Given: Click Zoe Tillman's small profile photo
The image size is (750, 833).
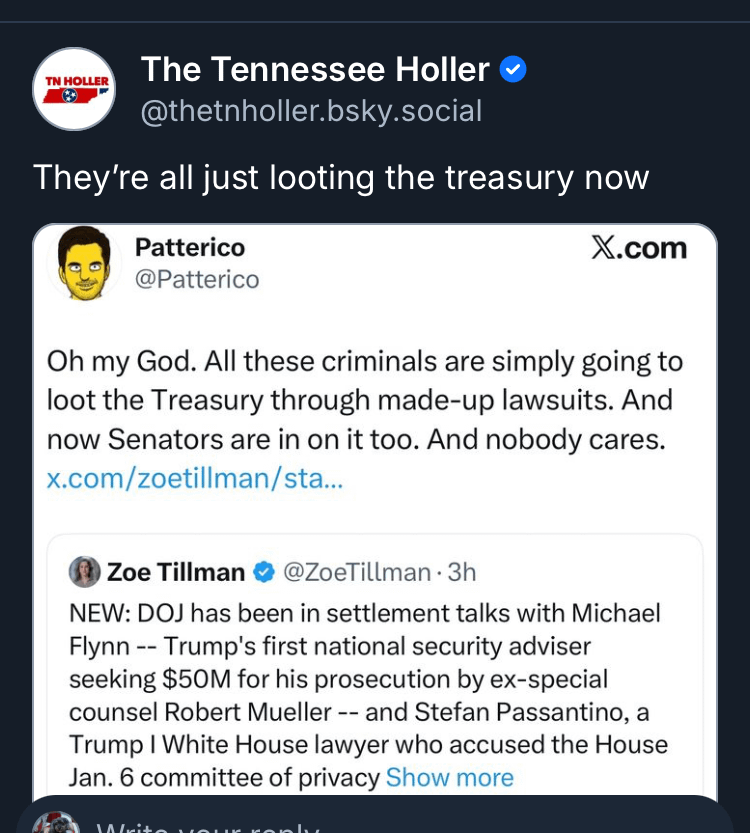Looking at the screenshot, I should (x=84, y=572).
